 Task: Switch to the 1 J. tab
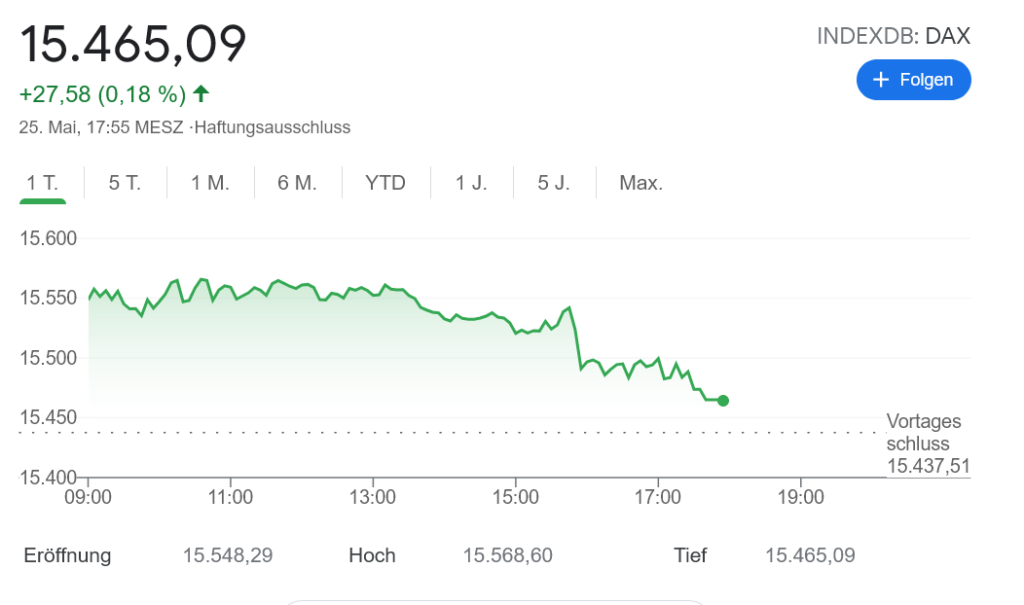point(471,183)
